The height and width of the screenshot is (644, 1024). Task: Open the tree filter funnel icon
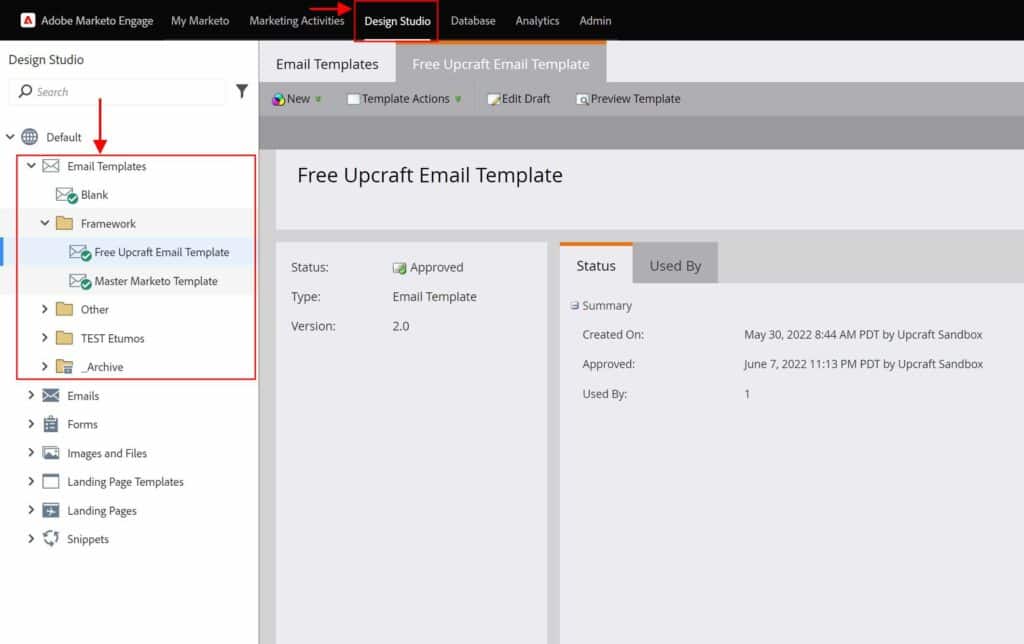pos(242,91)
